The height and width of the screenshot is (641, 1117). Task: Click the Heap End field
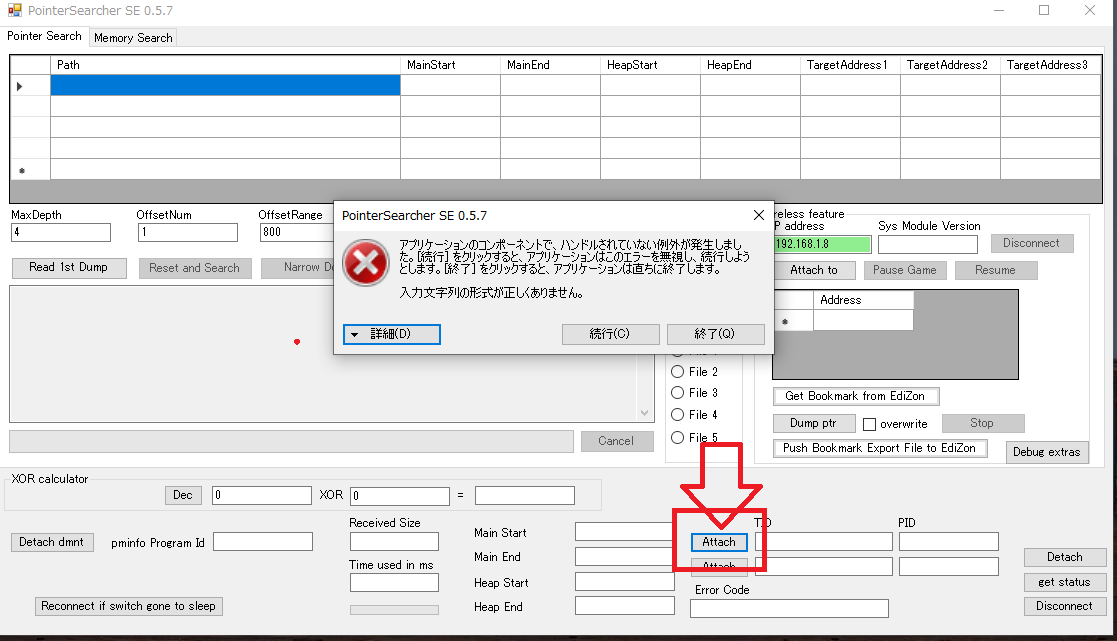(x=625, y=606)
